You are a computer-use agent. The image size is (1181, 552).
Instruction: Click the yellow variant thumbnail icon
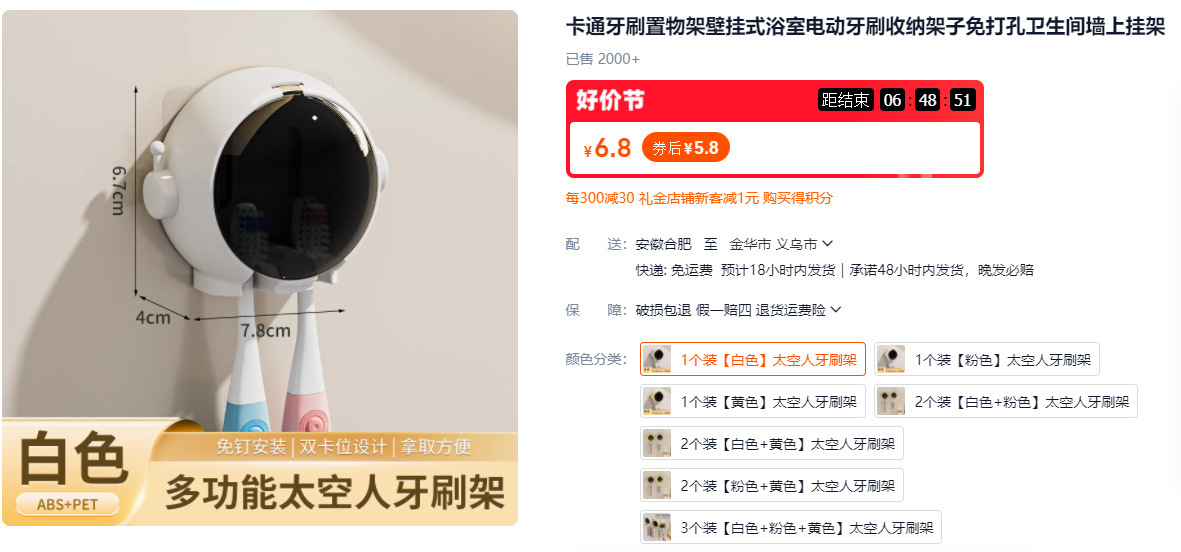(657, 401)
